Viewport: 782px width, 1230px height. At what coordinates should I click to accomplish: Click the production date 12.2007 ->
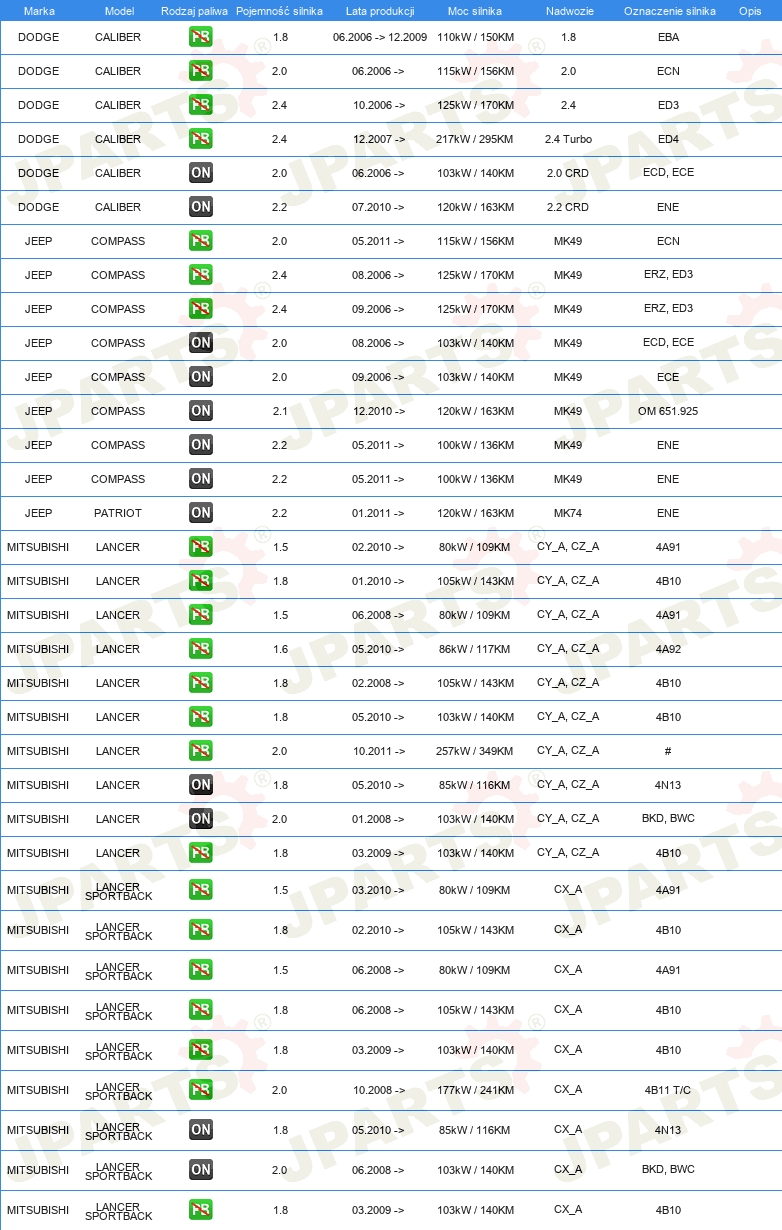click(x=378, y=139)
